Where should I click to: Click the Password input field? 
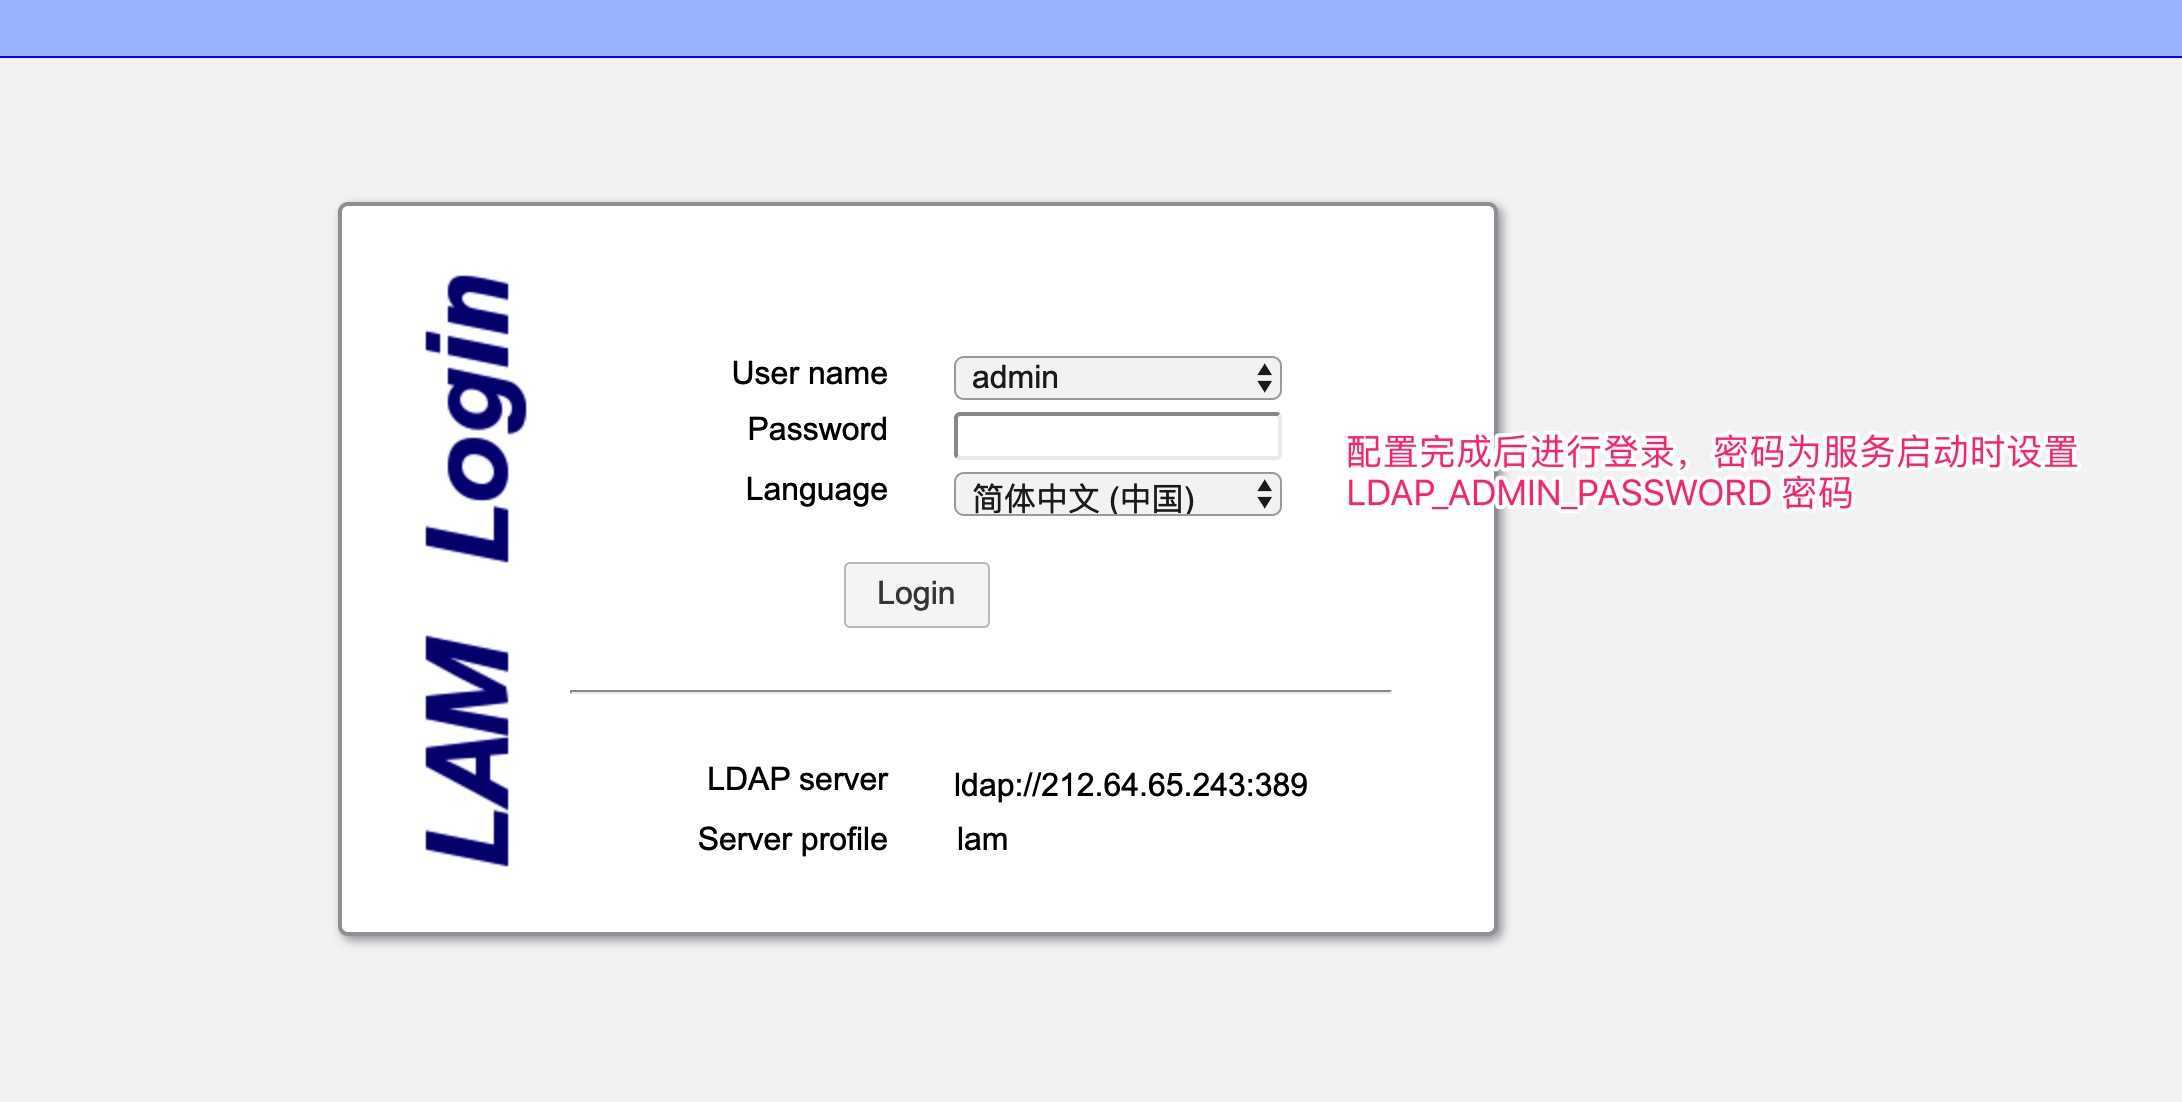coord(1115,435)
